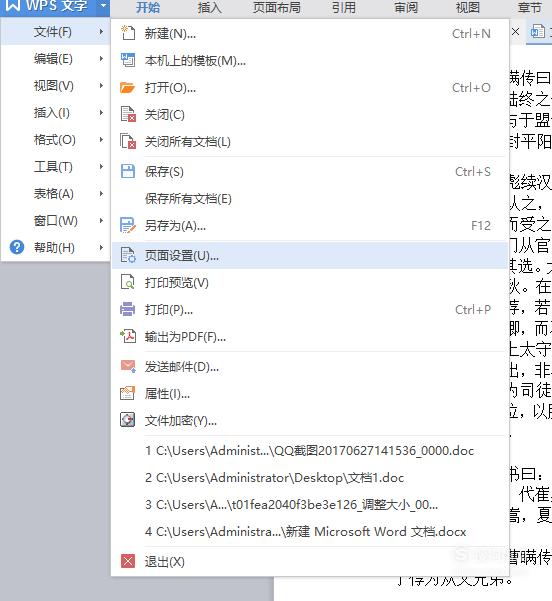Choose 保存(S) menu entry
The height and width of the screenshot is (601, 552).
pyautogui.click(x=310, y=171)
